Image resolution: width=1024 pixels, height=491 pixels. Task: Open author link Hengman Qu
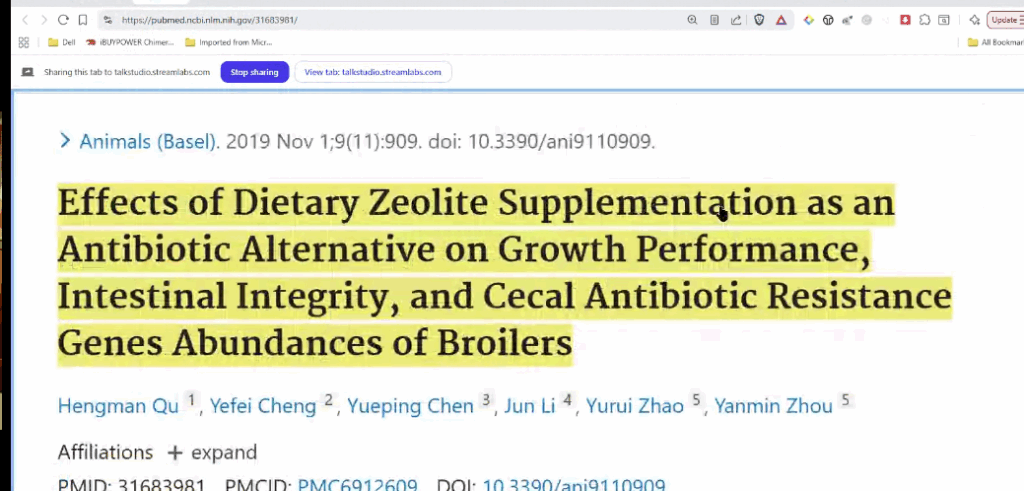coord(118,405)
